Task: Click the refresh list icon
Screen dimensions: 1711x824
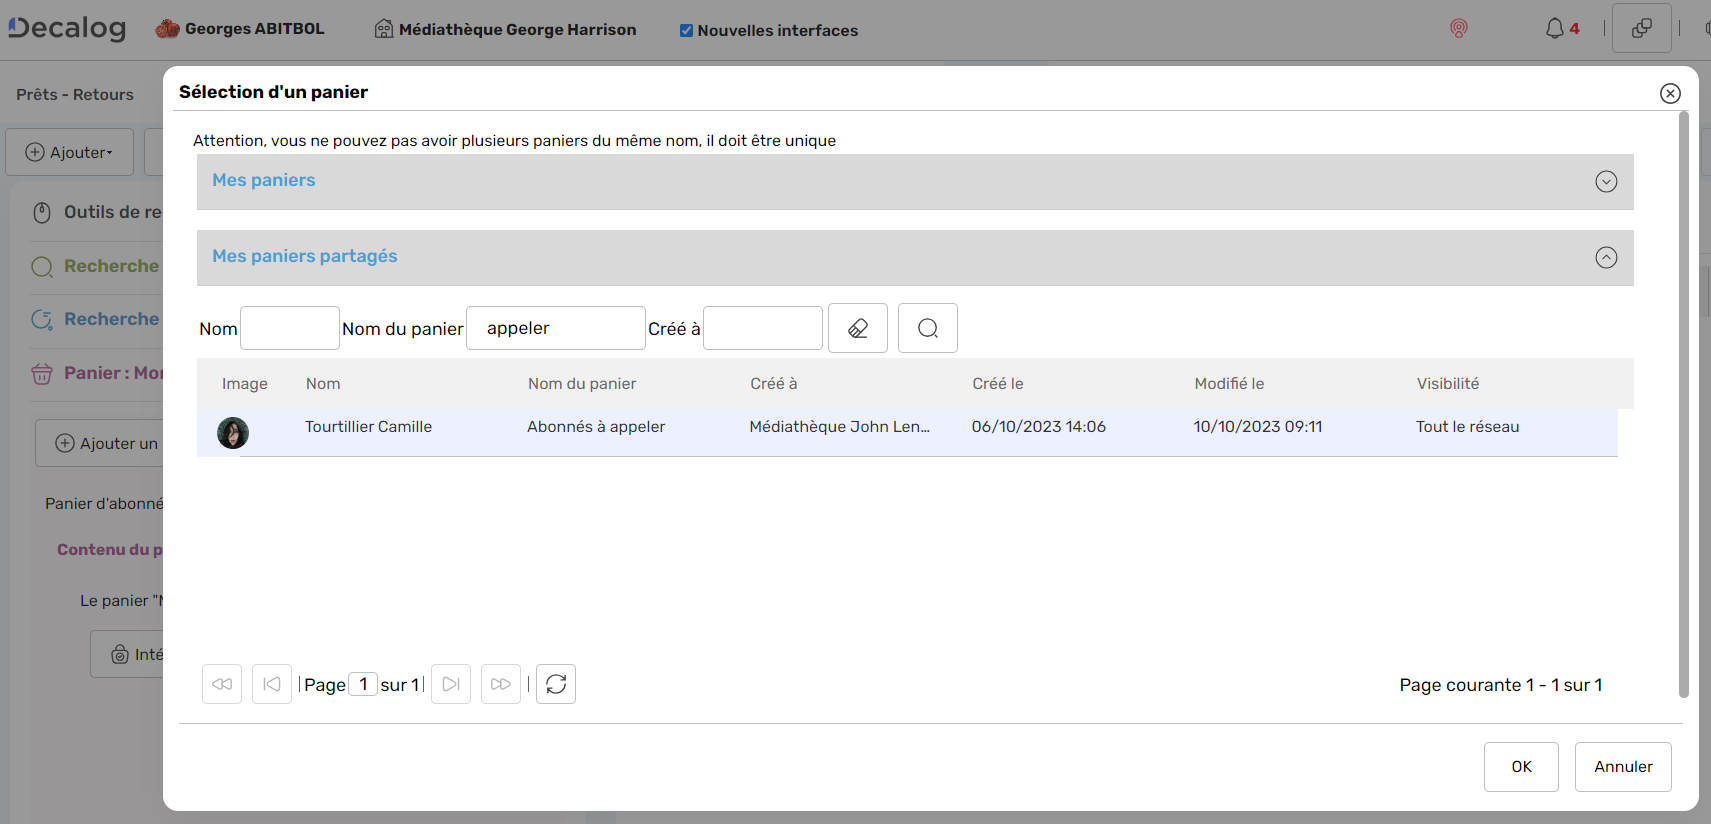Action: click(556, 684)
